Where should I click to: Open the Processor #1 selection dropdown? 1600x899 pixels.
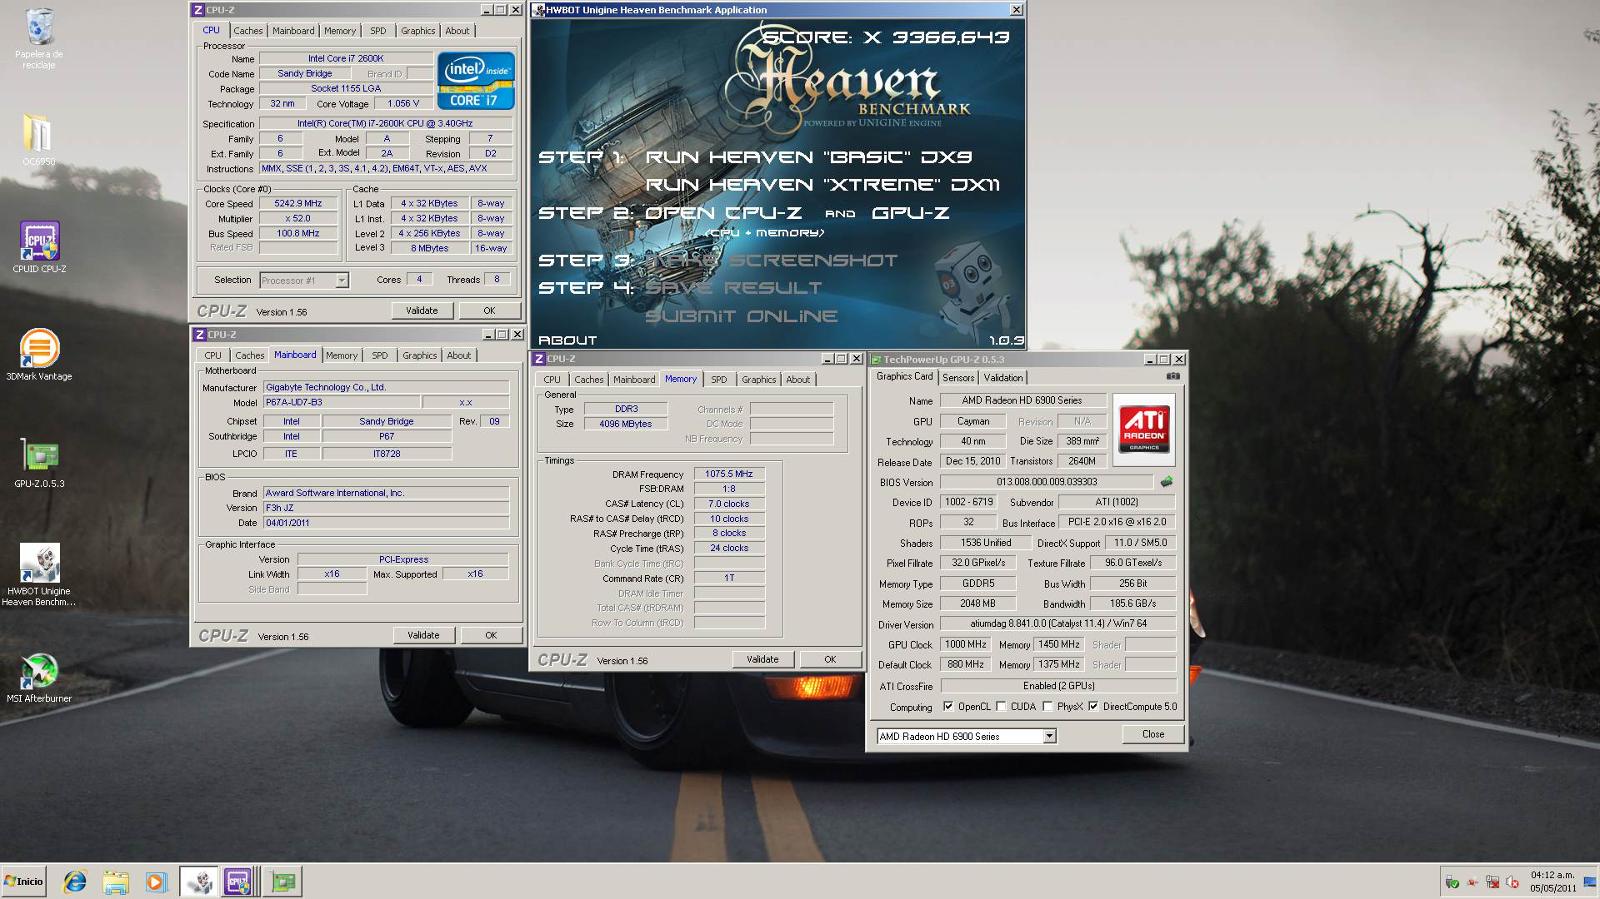304,280
